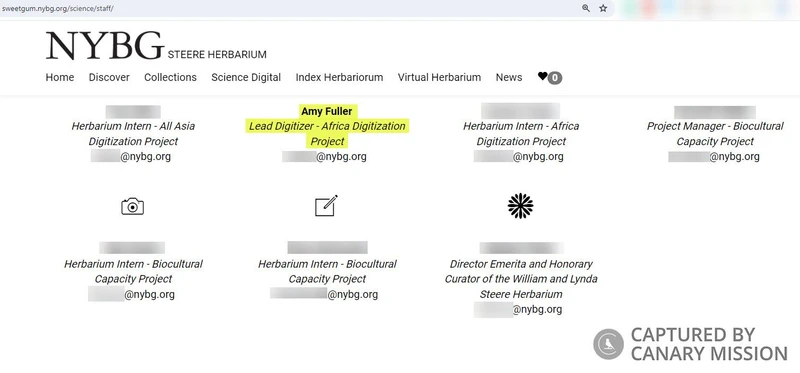Viewport: 800px width, 373px height.
Task: Click the Director Emerita's email address
Action: (x=518, y=310)
